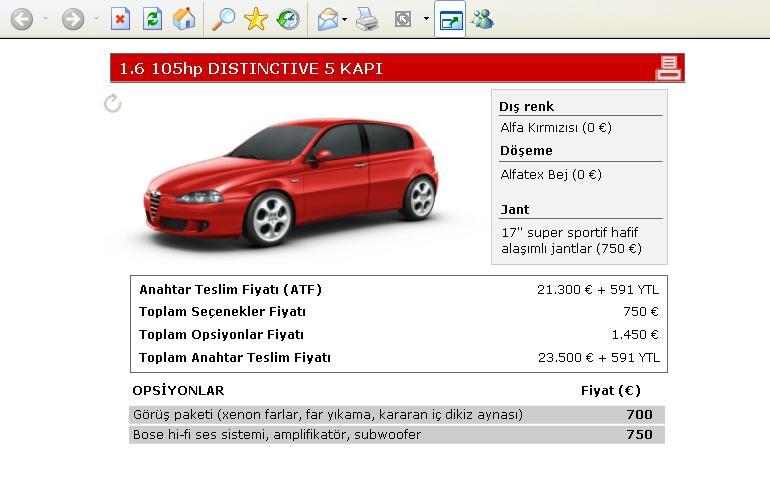This screenshot has width=770, height=484.
Task: Click the Mail envelope icon
Action: click(x=327, y=19)
